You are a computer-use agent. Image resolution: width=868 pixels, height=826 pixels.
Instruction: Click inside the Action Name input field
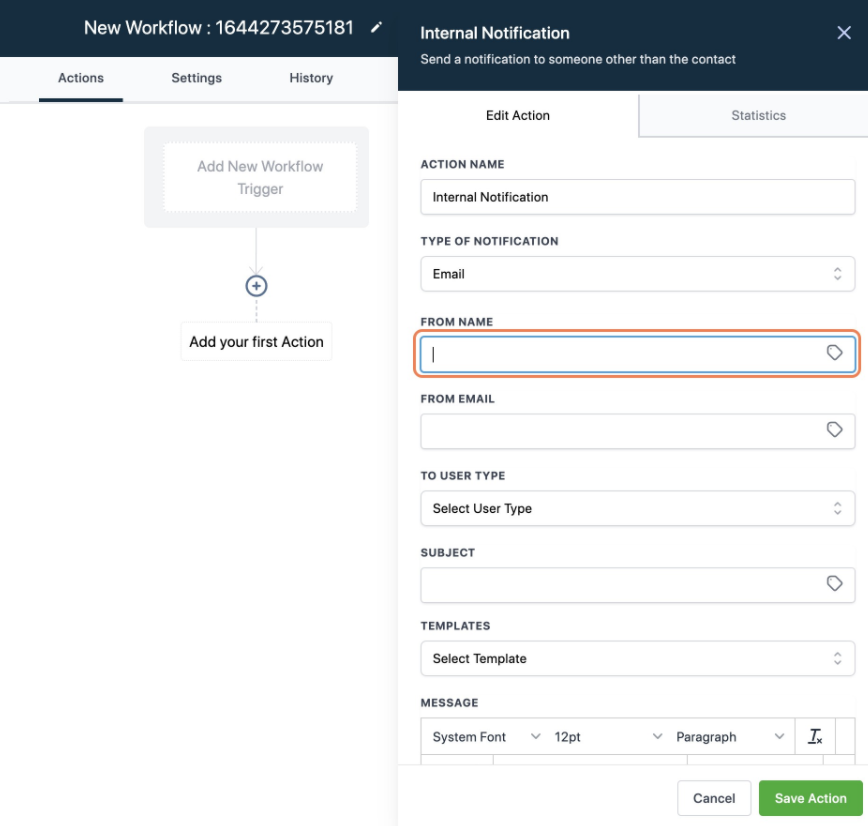[x=637, y=197]
